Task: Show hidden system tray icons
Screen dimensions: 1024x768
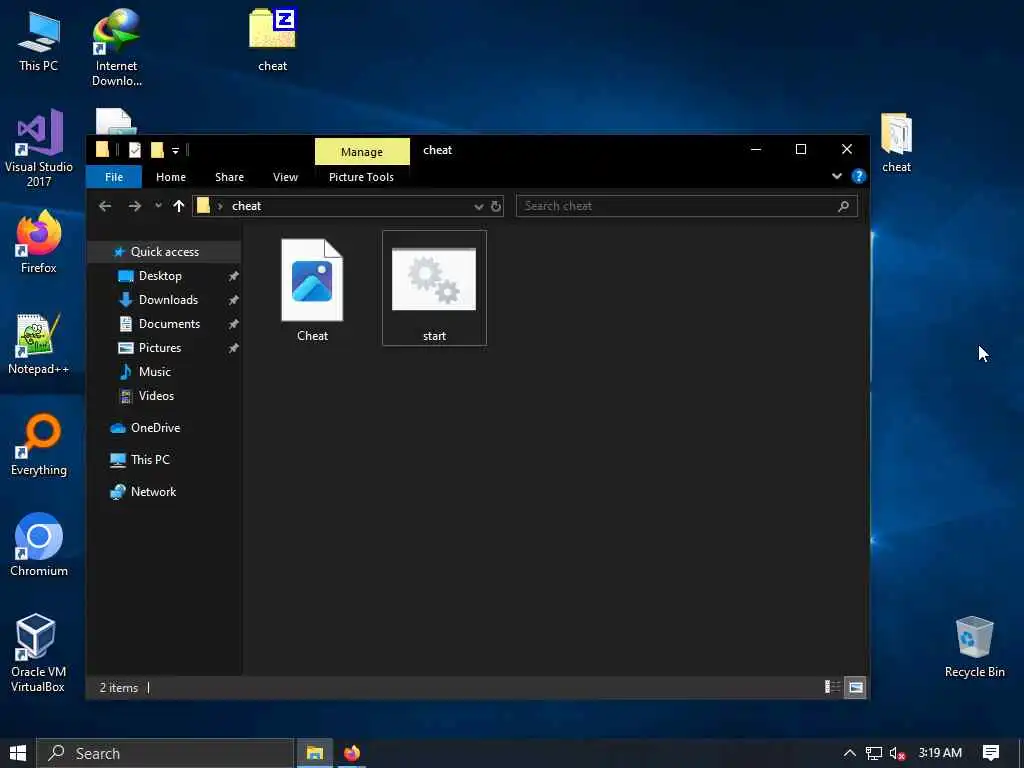Action: coord(849,753)
